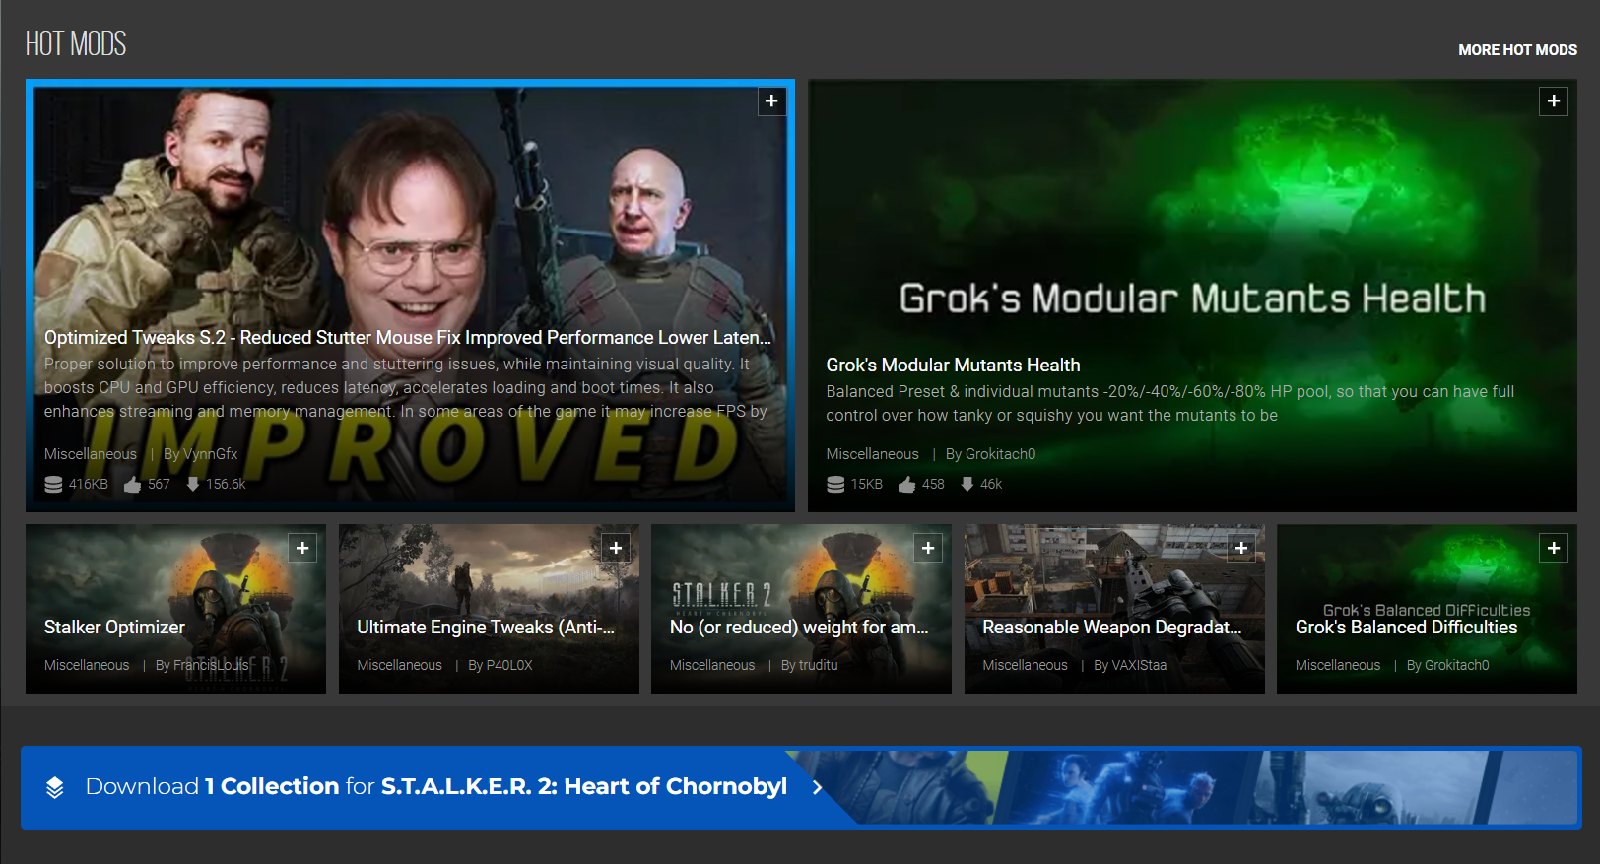Viewport: 1600px width, 864px height.
Task: Click plus icon on Grok's Balanced Difficulties card
Action: coord(1553,548)
